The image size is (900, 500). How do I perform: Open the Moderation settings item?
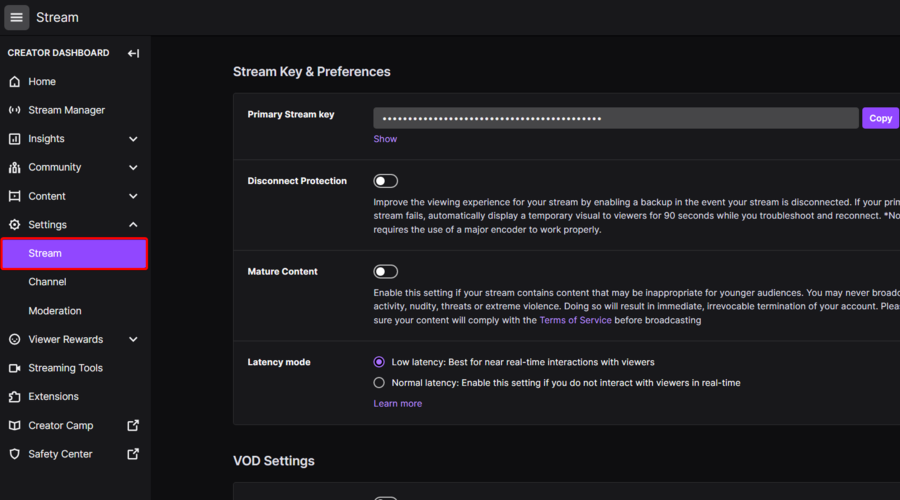pyautogui.click(x=55, y=311)
